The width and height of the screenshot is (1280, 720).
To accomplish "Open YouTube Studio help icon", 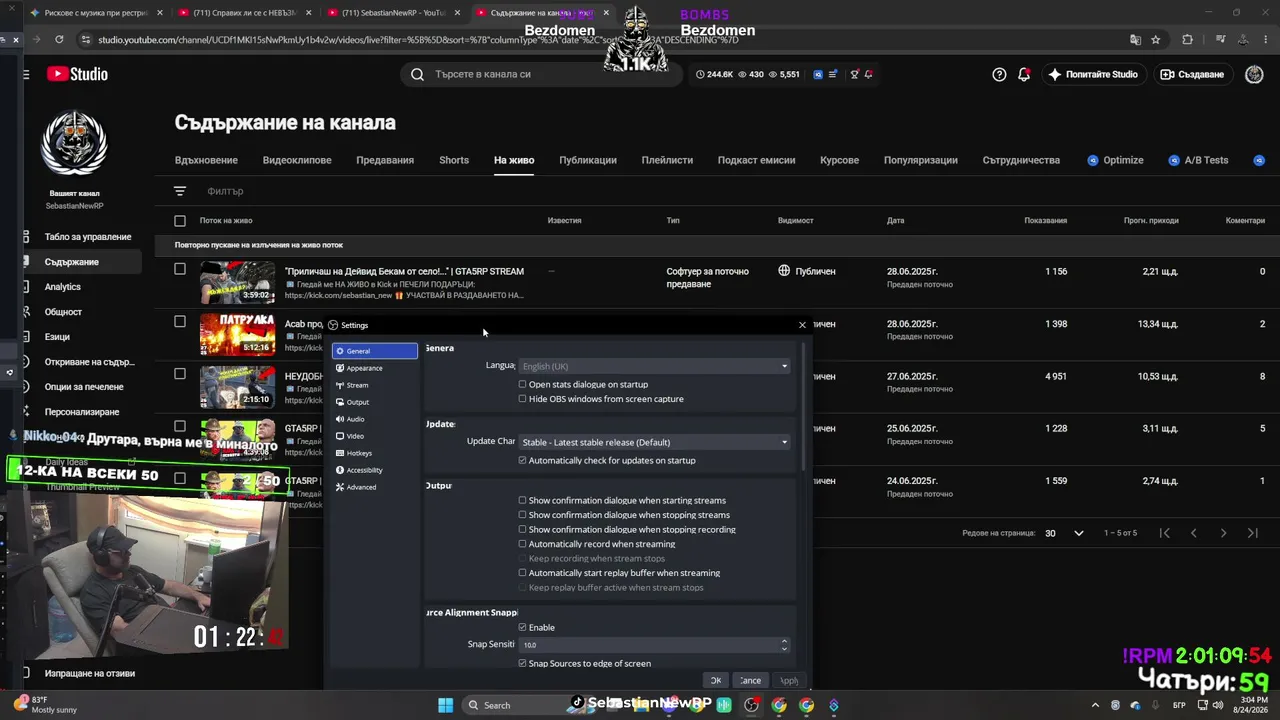I will [x=999, y=74].
